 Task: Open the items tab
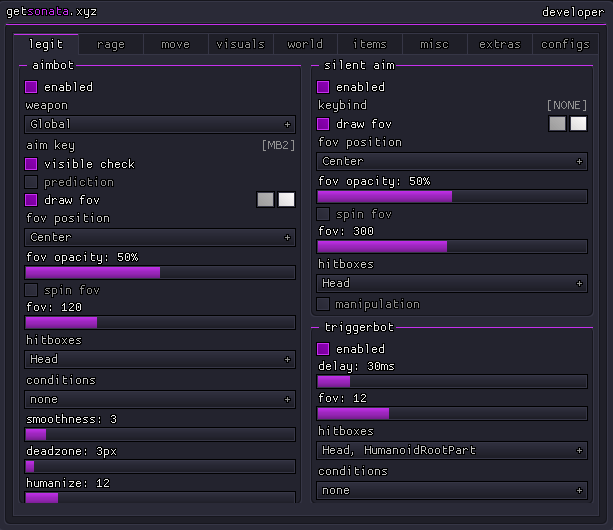click(370, 44)
